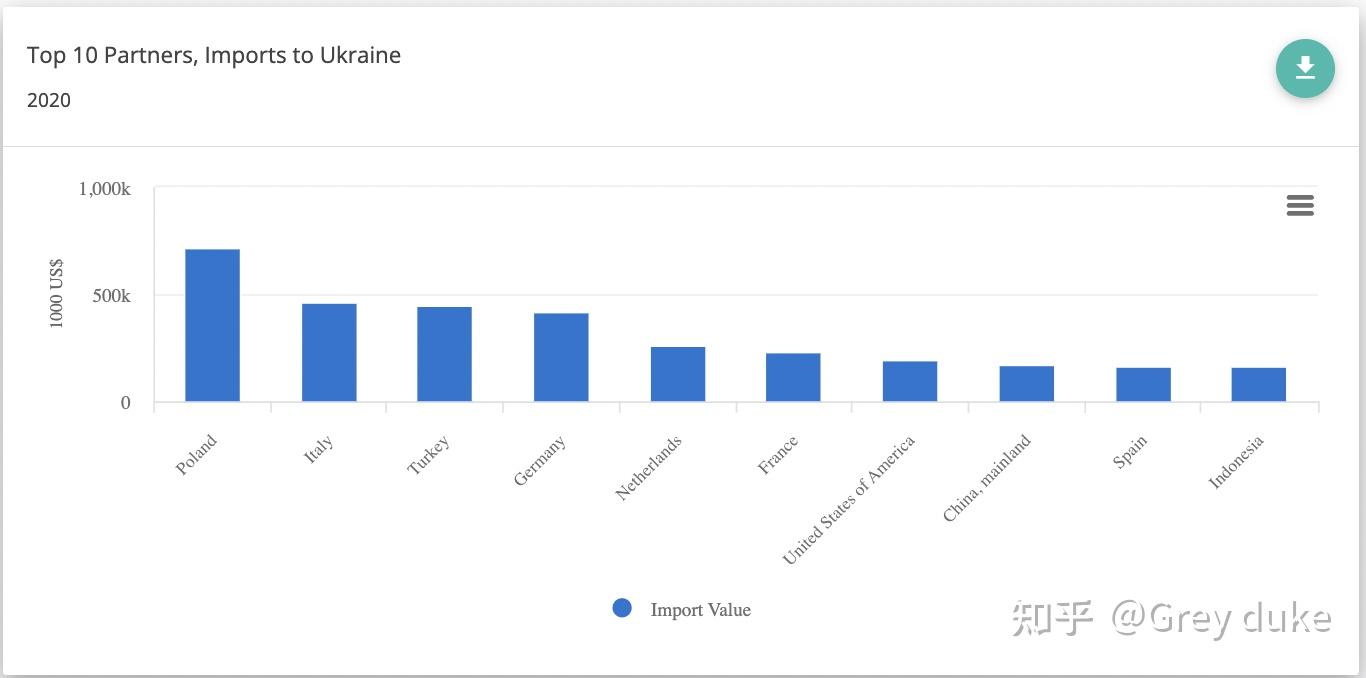The image size is (1366, 678).
Task: Select the Poland bar
Action: coord(212,326)
